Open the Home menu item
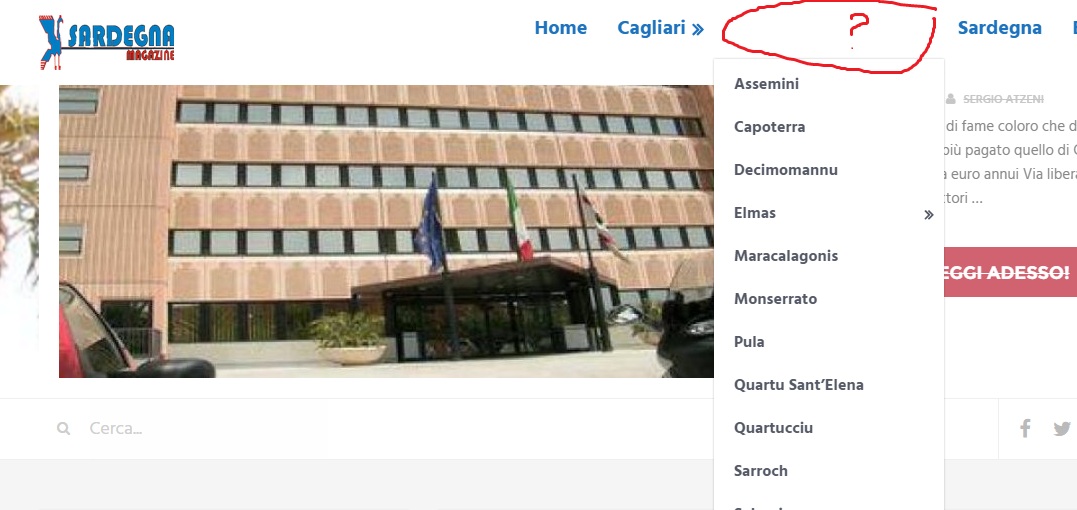This screenshot has width=1077, height=510. click(560, 28)
